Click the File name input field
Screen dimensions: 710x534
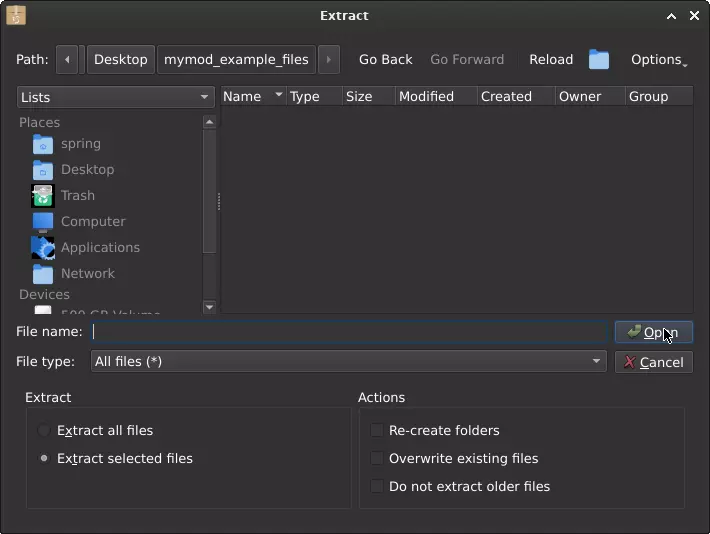pyautogui.click(x=348, y=332)
